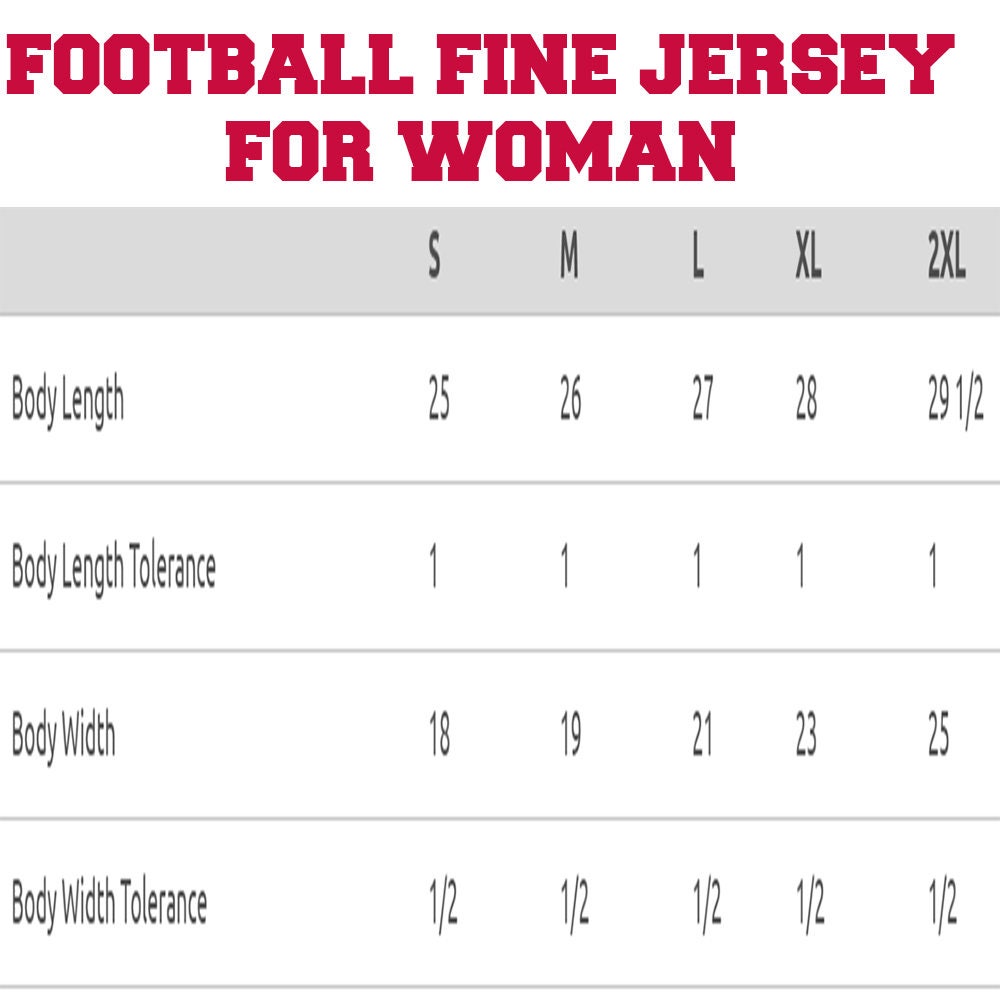Select the Body Length row label

(68, 401)
